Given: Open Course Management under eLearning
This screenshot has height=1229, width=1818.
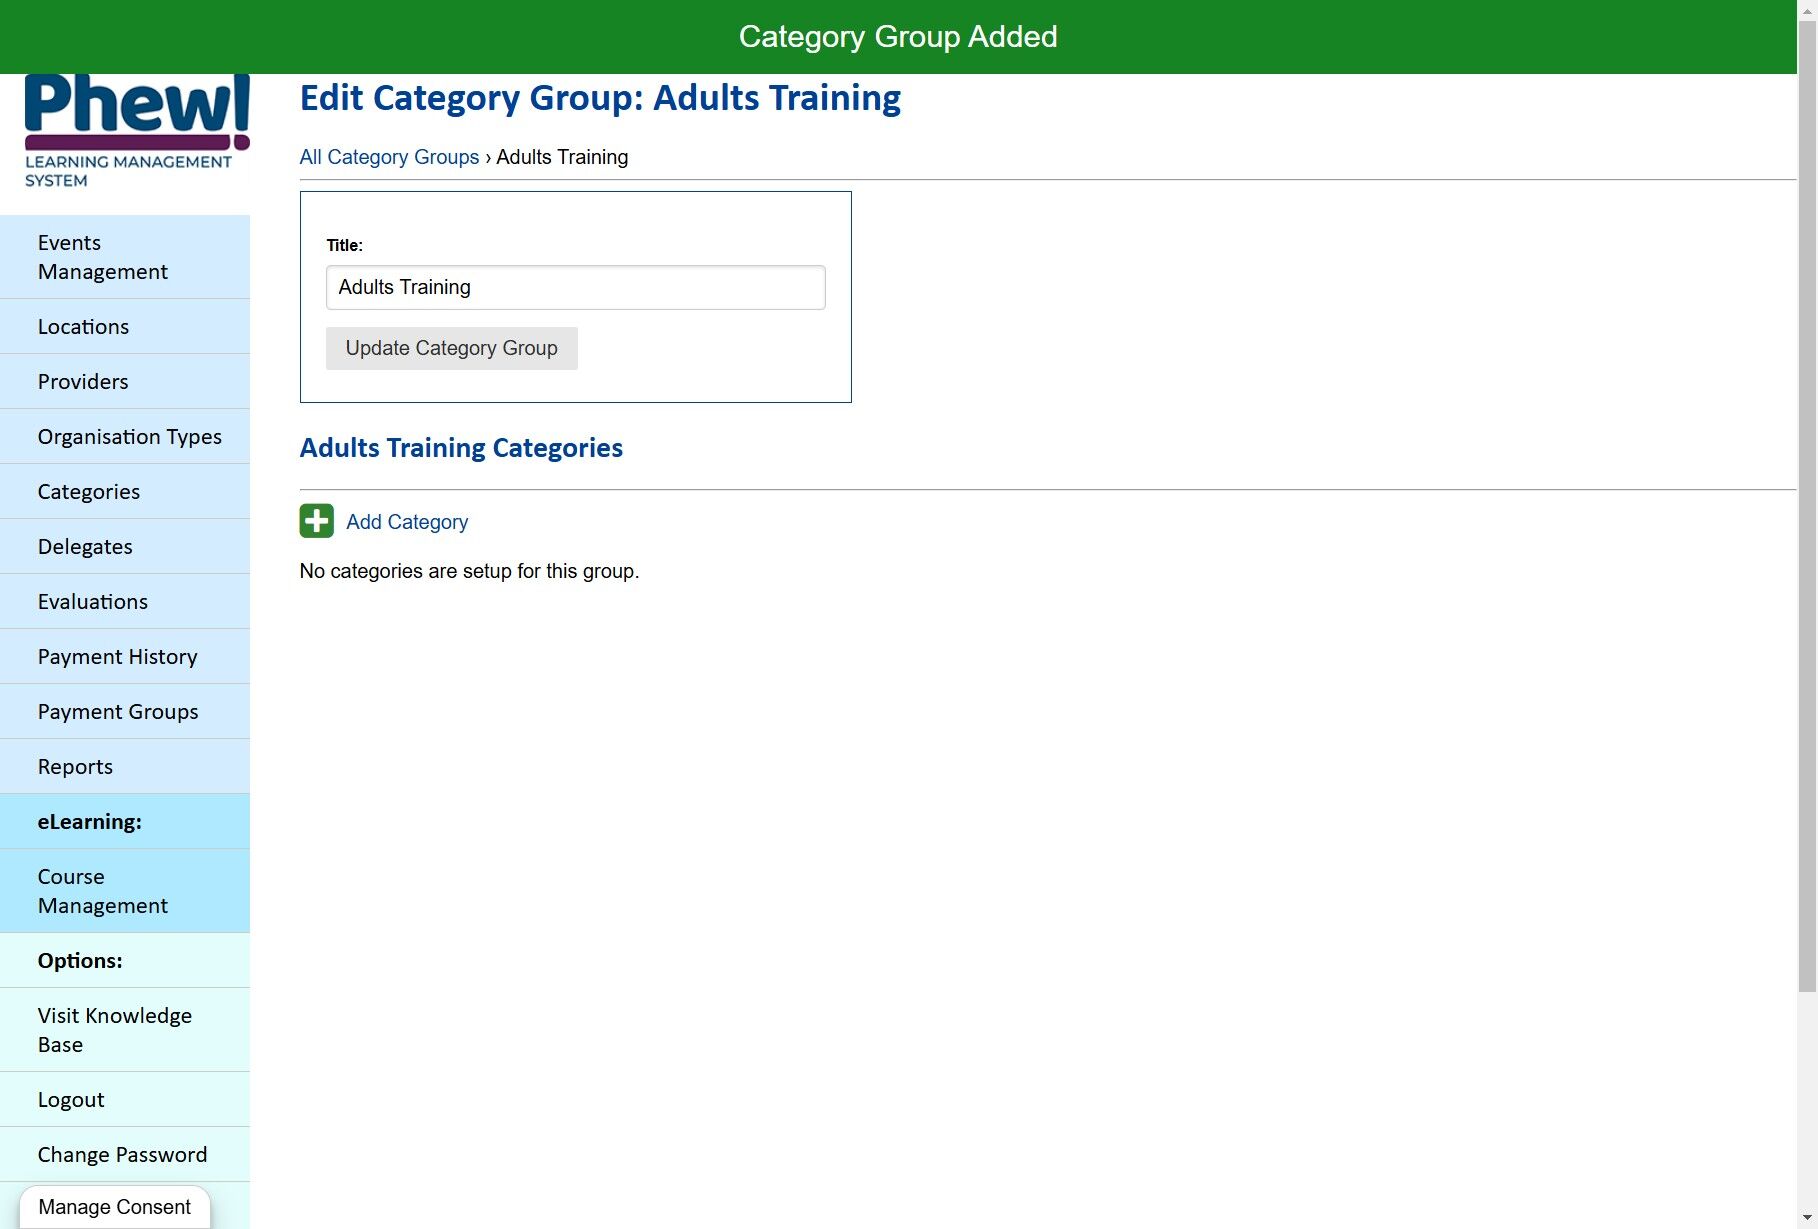Looking at the screenshot, I should click(x=103, y=891).
